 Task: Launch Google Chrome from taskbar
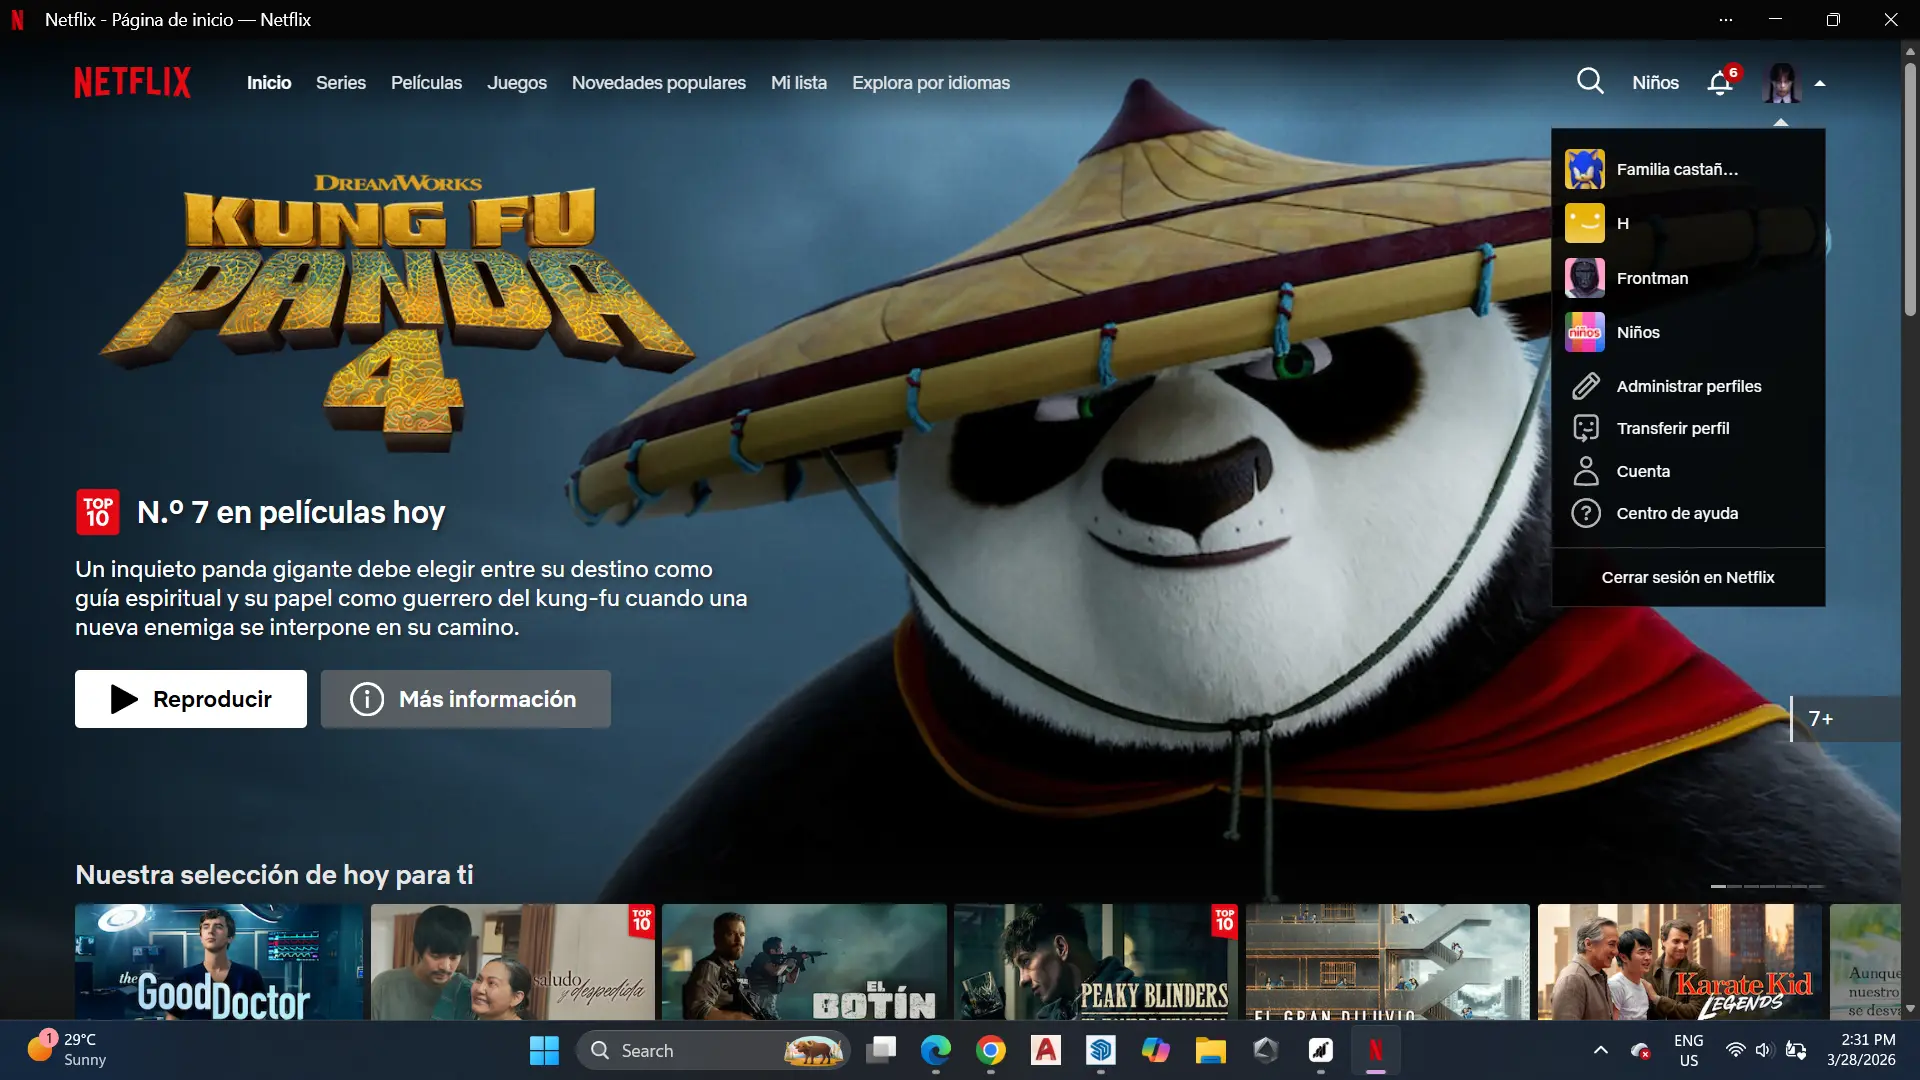tap(991, 1050)
